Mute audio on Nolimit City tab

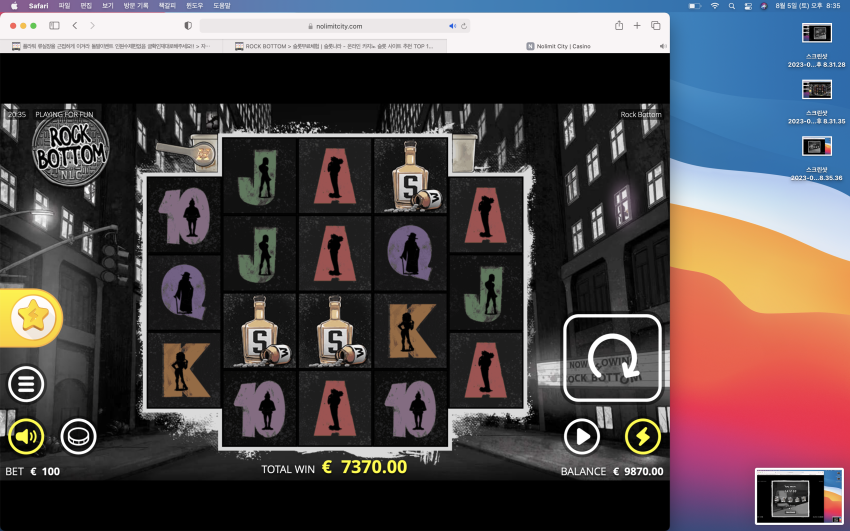pos(662,46)
